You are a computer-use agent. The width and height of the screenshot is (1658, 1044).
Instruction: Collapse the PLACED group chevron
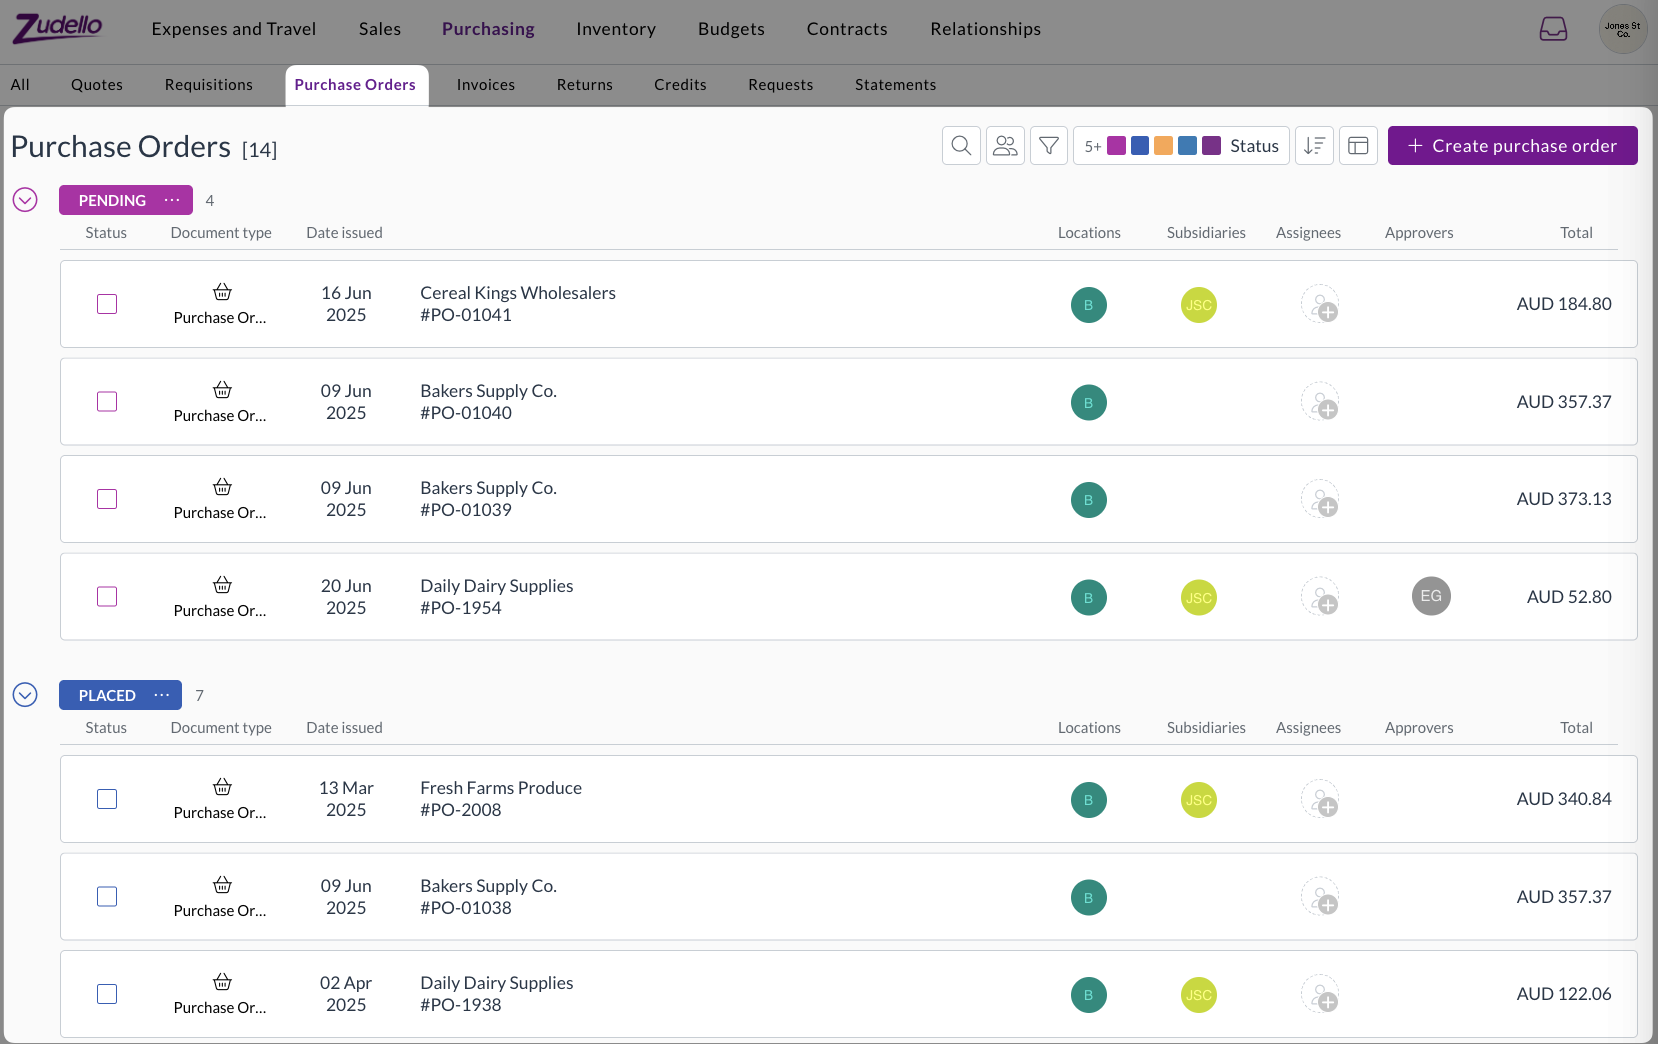tap(25, 695)
